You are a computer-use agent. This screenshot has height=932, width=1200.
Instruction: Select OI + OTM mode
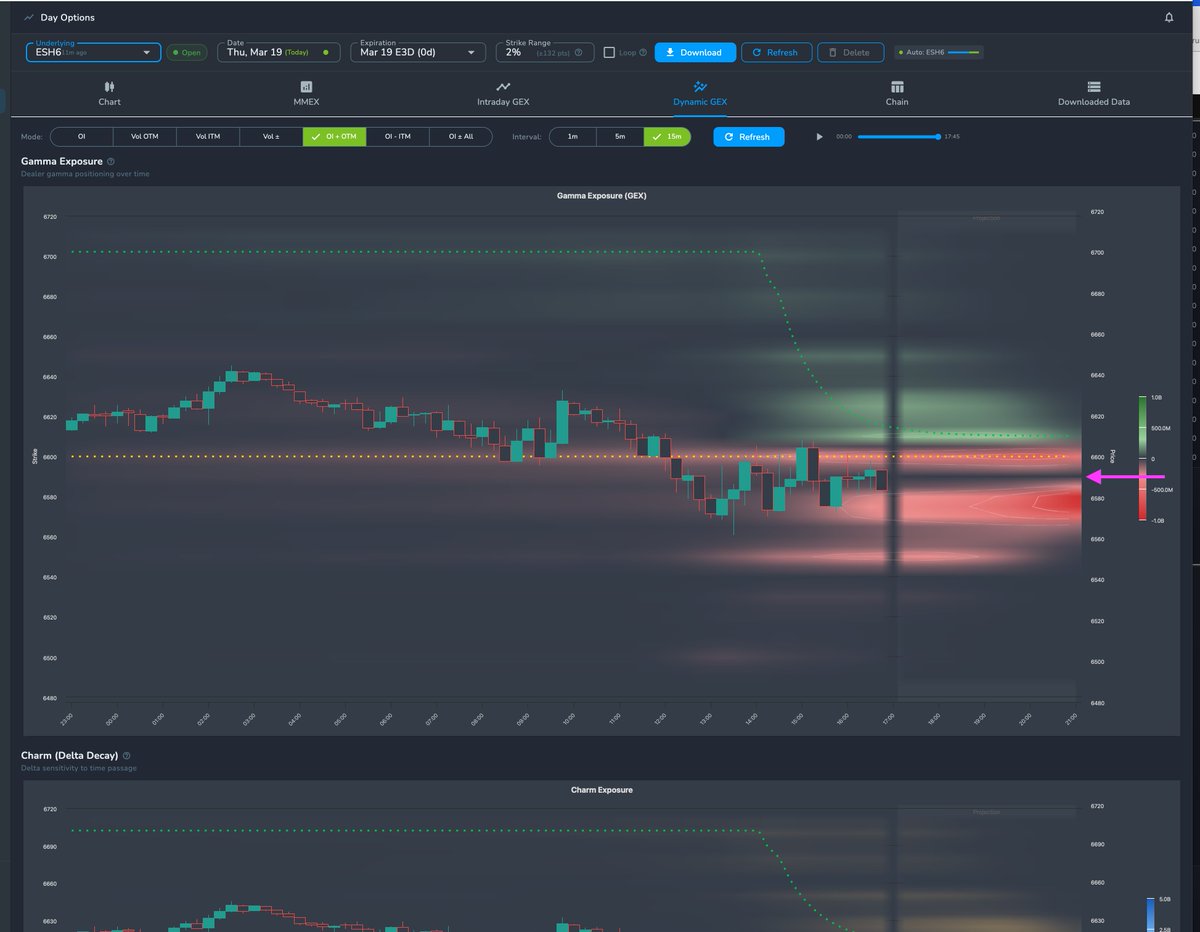pyautogui.click(x=334, y=137)
